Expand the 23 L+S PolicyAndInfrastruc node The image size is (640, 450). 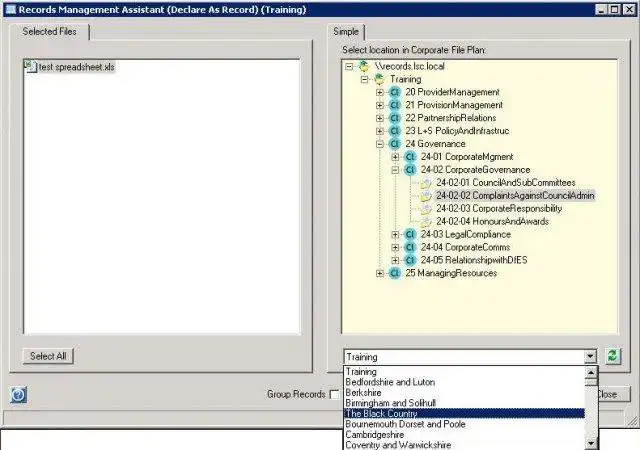[380, 131]
